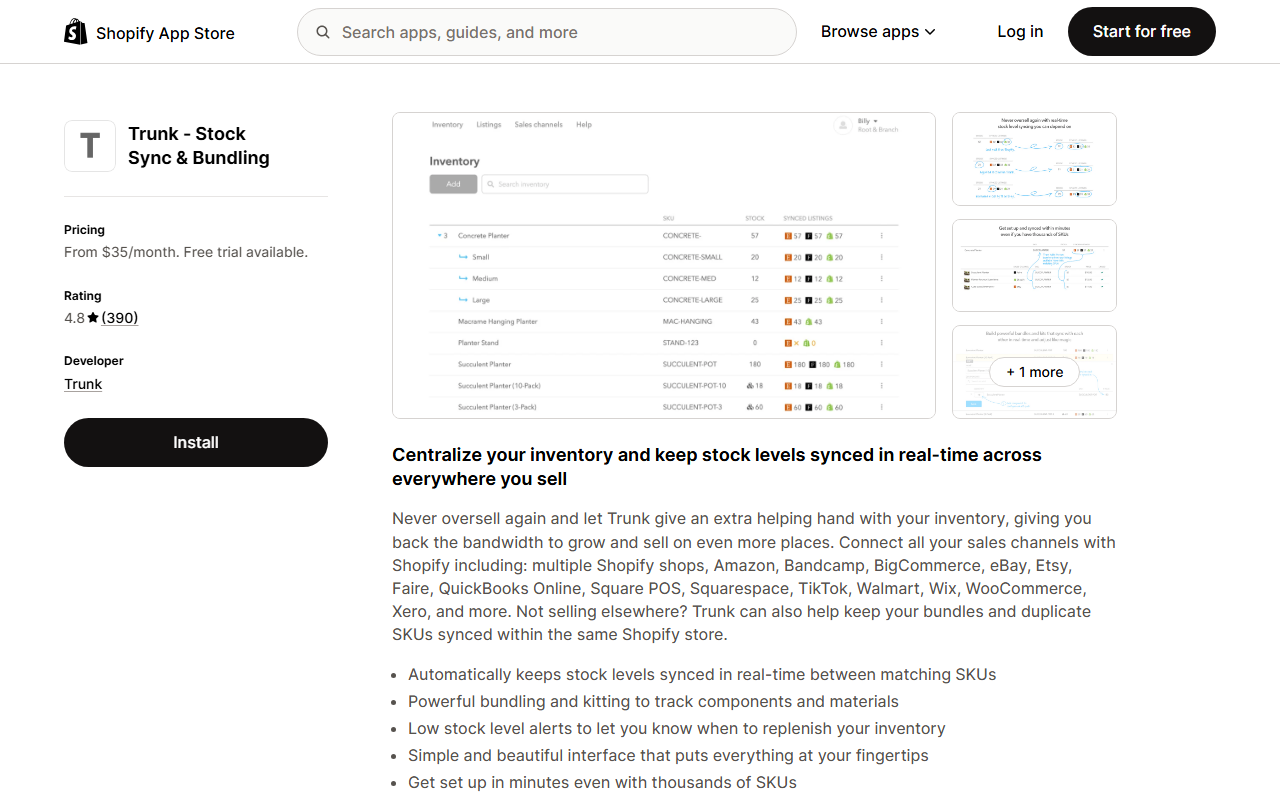1280x800 pixels.
Task: Click the Log in link
Action: [x=1020, y=32]
